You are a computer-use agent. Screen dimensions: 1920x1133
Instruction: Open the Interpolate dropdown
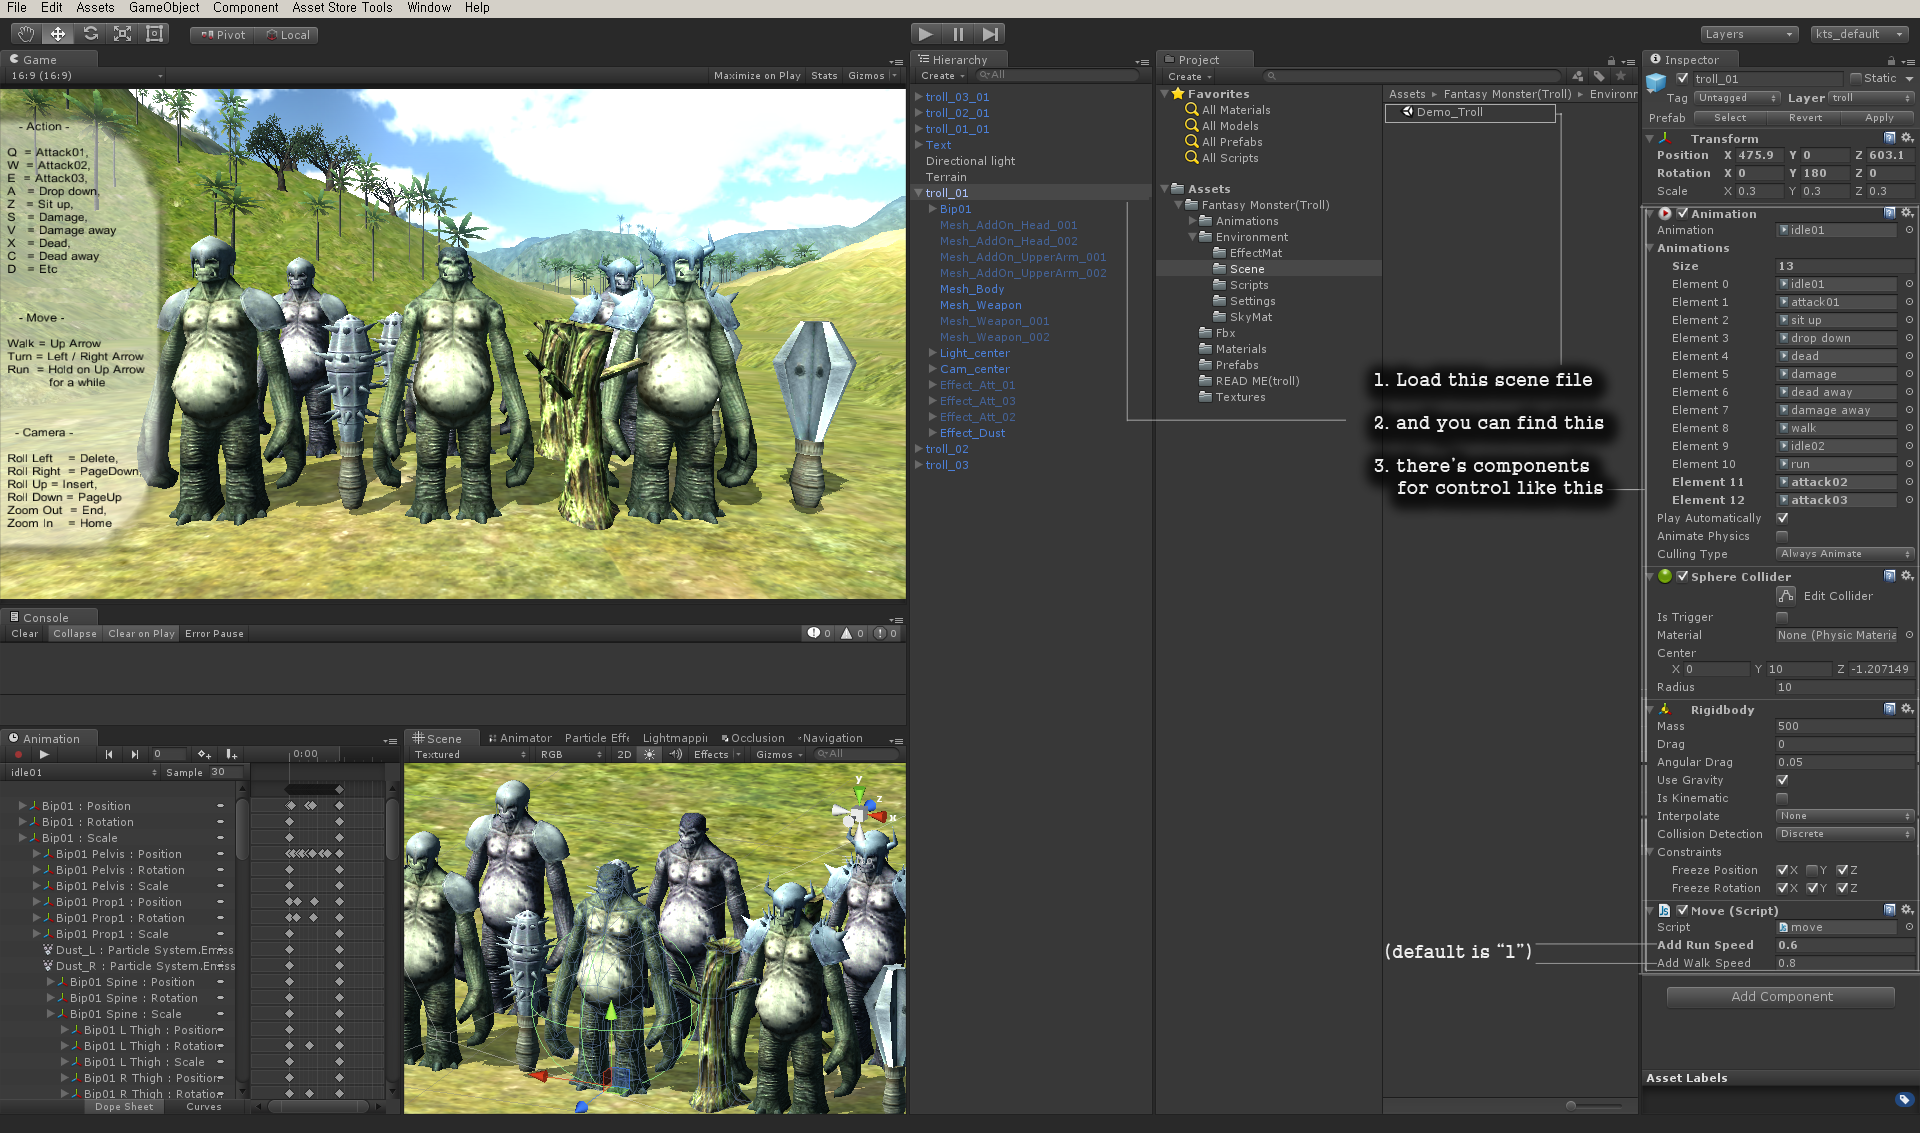pos(1845,816)
